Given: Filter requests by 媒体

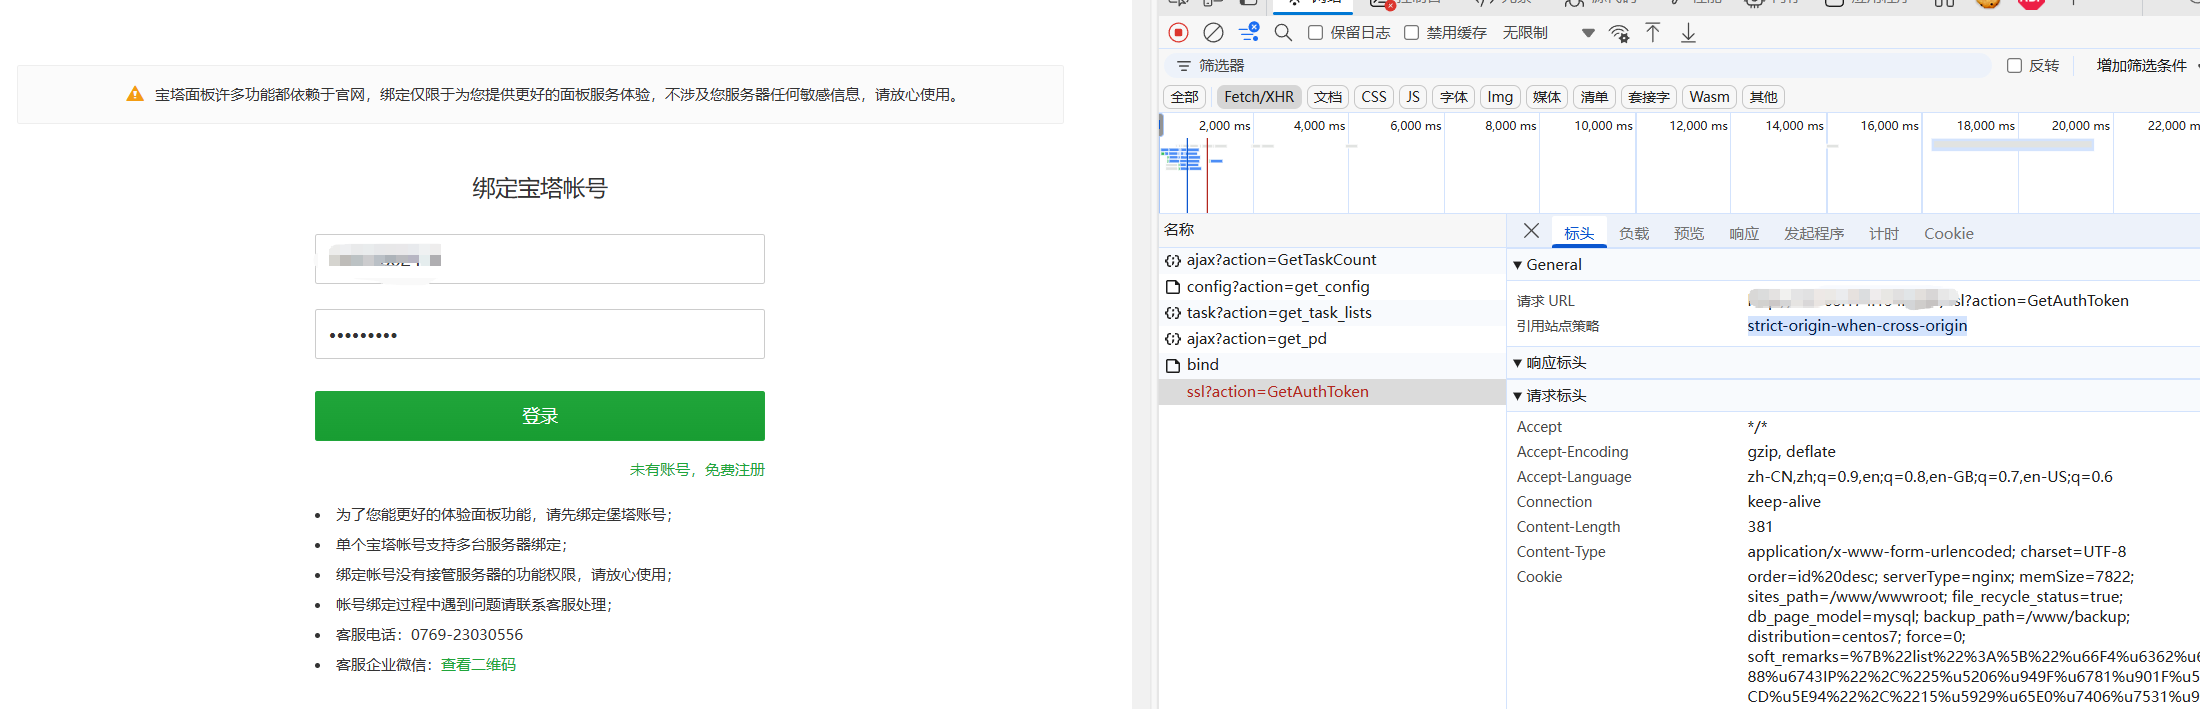Looking at the screenshot, I should 1547,97.
